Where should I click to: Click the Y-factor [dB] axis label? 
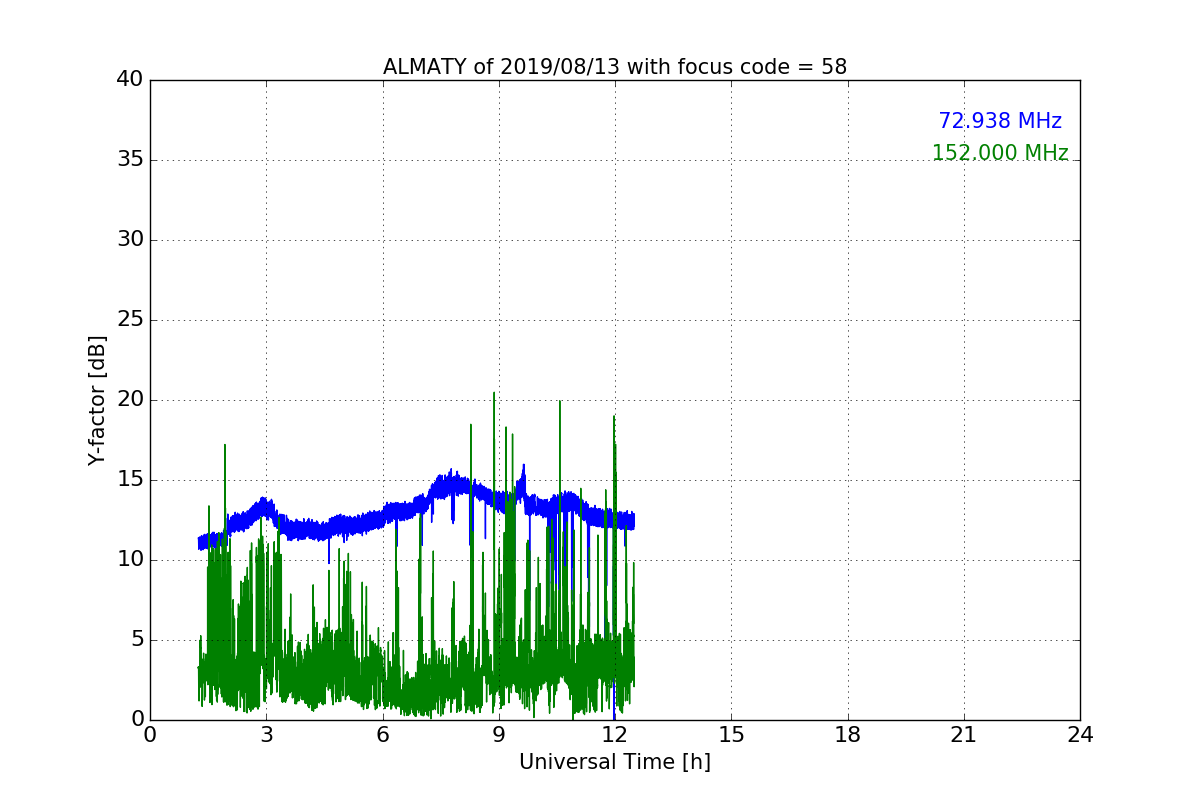97,400
